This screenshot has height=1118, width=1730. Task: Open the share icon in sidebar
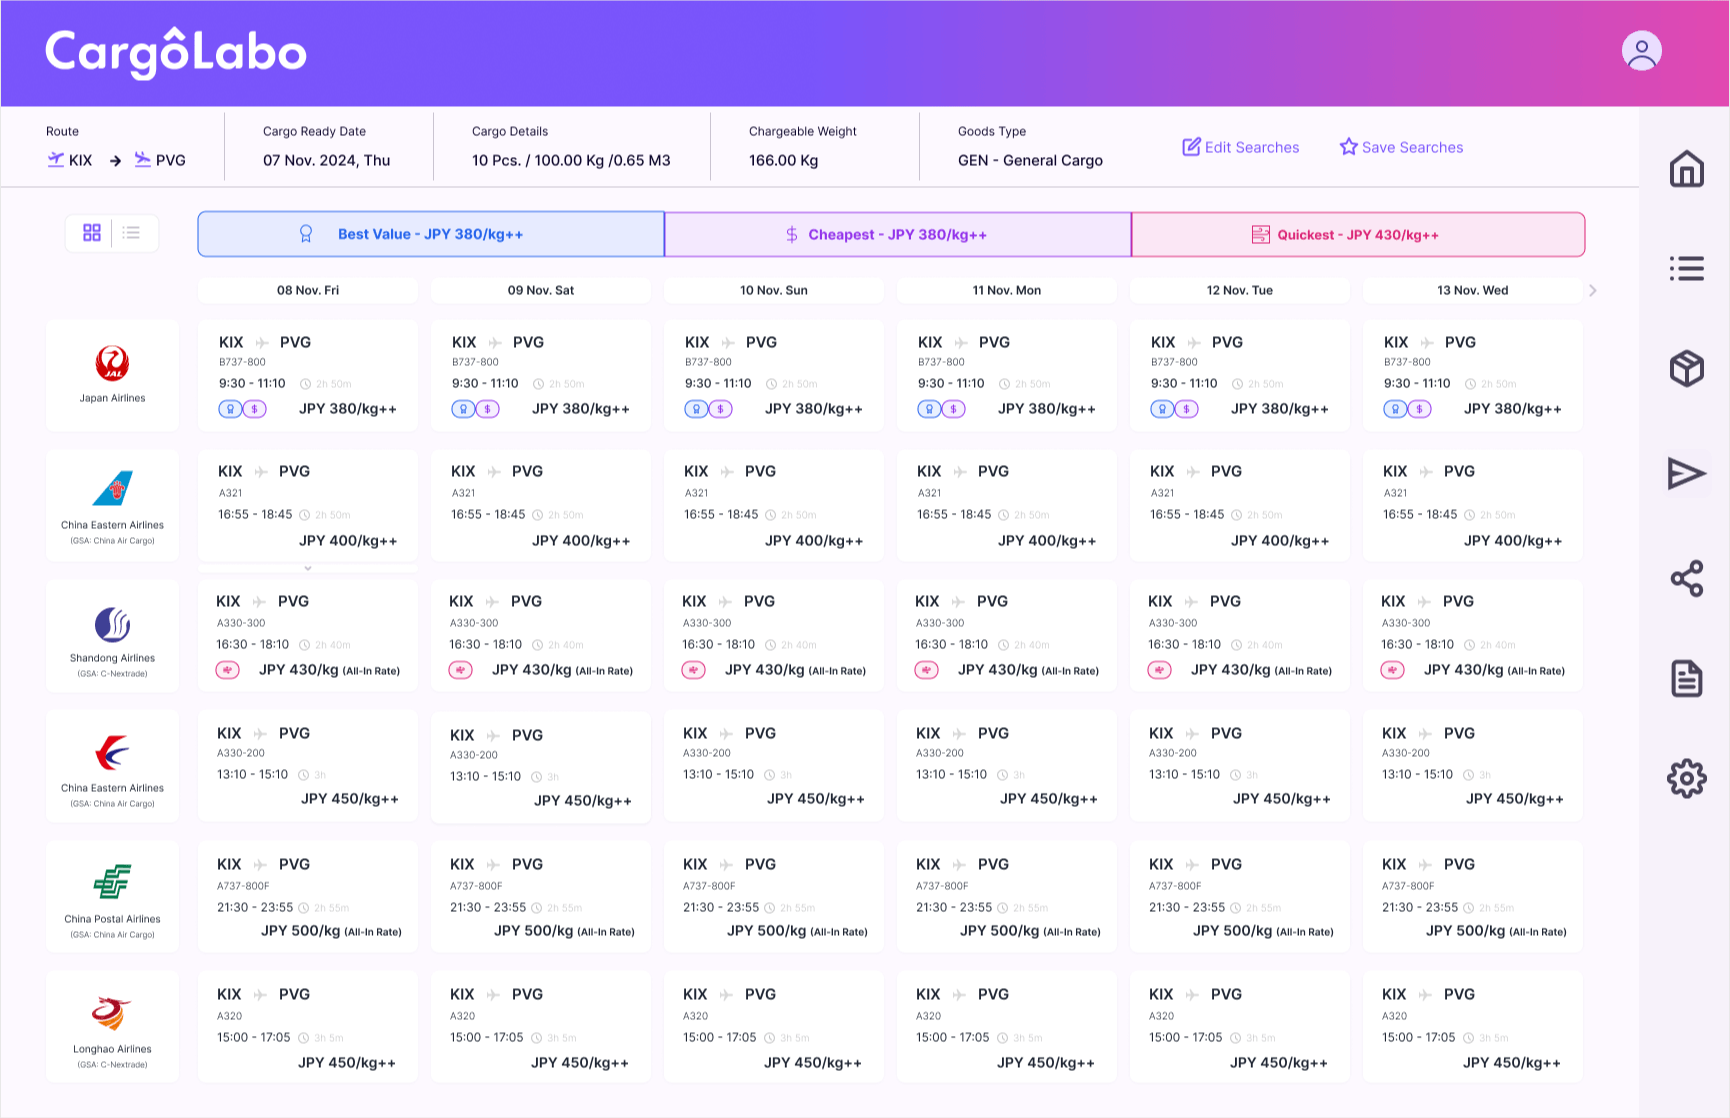pos(1686,578)
